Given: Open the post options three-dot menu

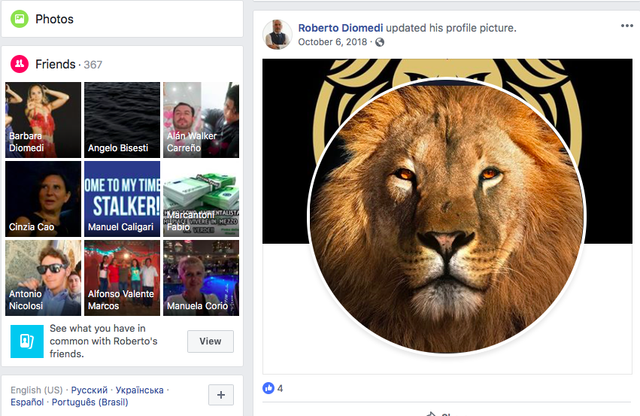Looking at the screenshot, I should tap(627, 26).
